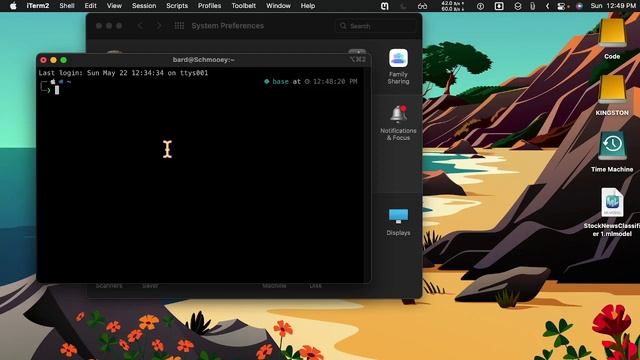This screenshot has width=640, height=360.
Task: Click the download arrow box menu bar icon
Action: (499, 6)
